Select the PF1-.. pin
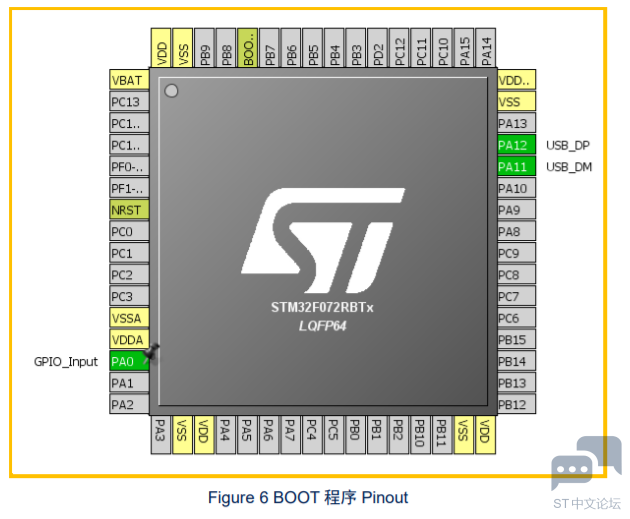Image resolution: width=630 pixels, height=519 pixels. click(x=129, y=188)
